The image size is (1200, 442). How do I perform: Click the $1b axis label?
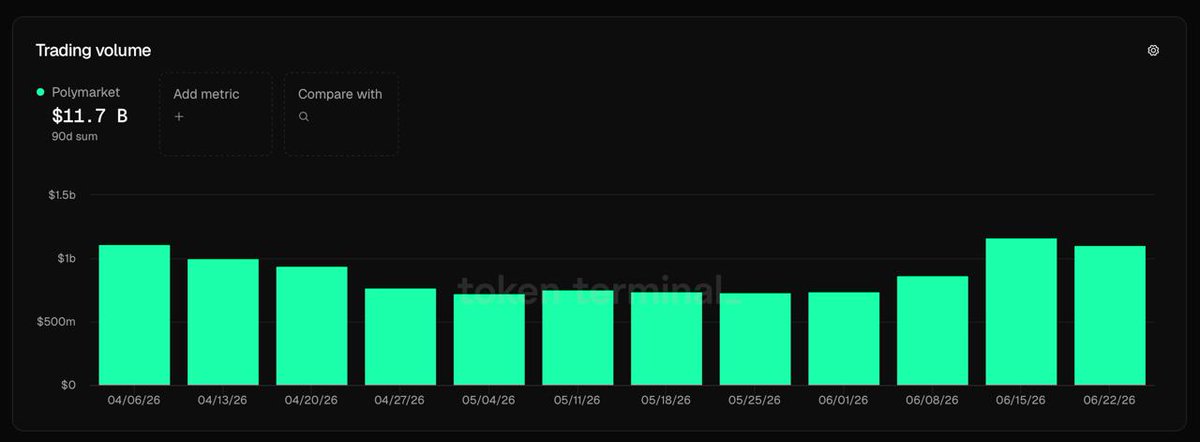[66, 258]
